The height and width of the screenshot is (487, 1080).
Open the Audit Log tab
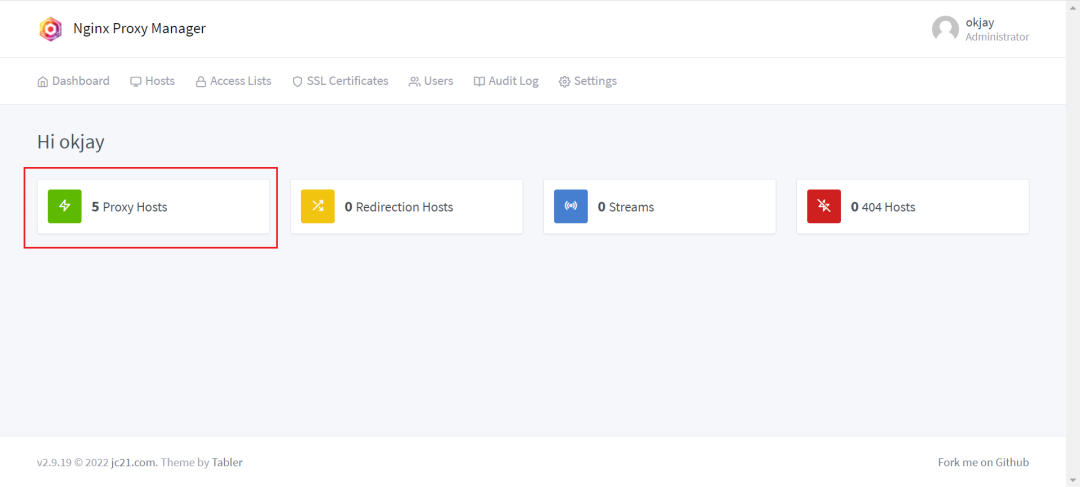506,81
